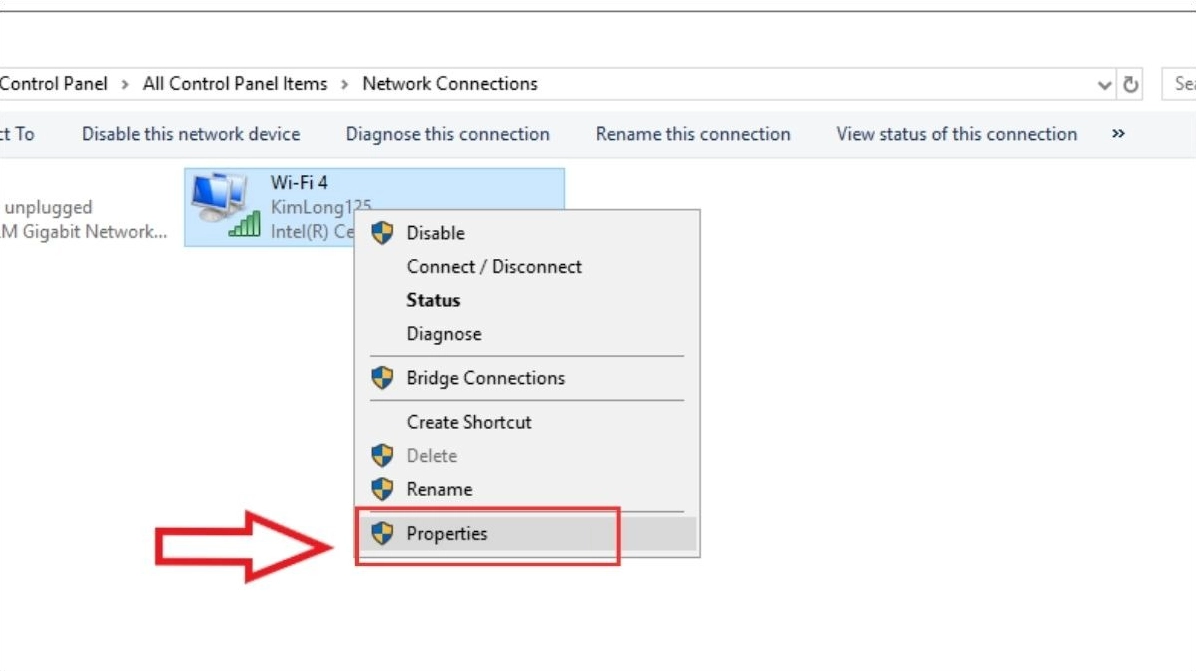Viewport: 1196px width, 671px height.
Task: Select Status in the context menu
Action: tap(433, 300)
